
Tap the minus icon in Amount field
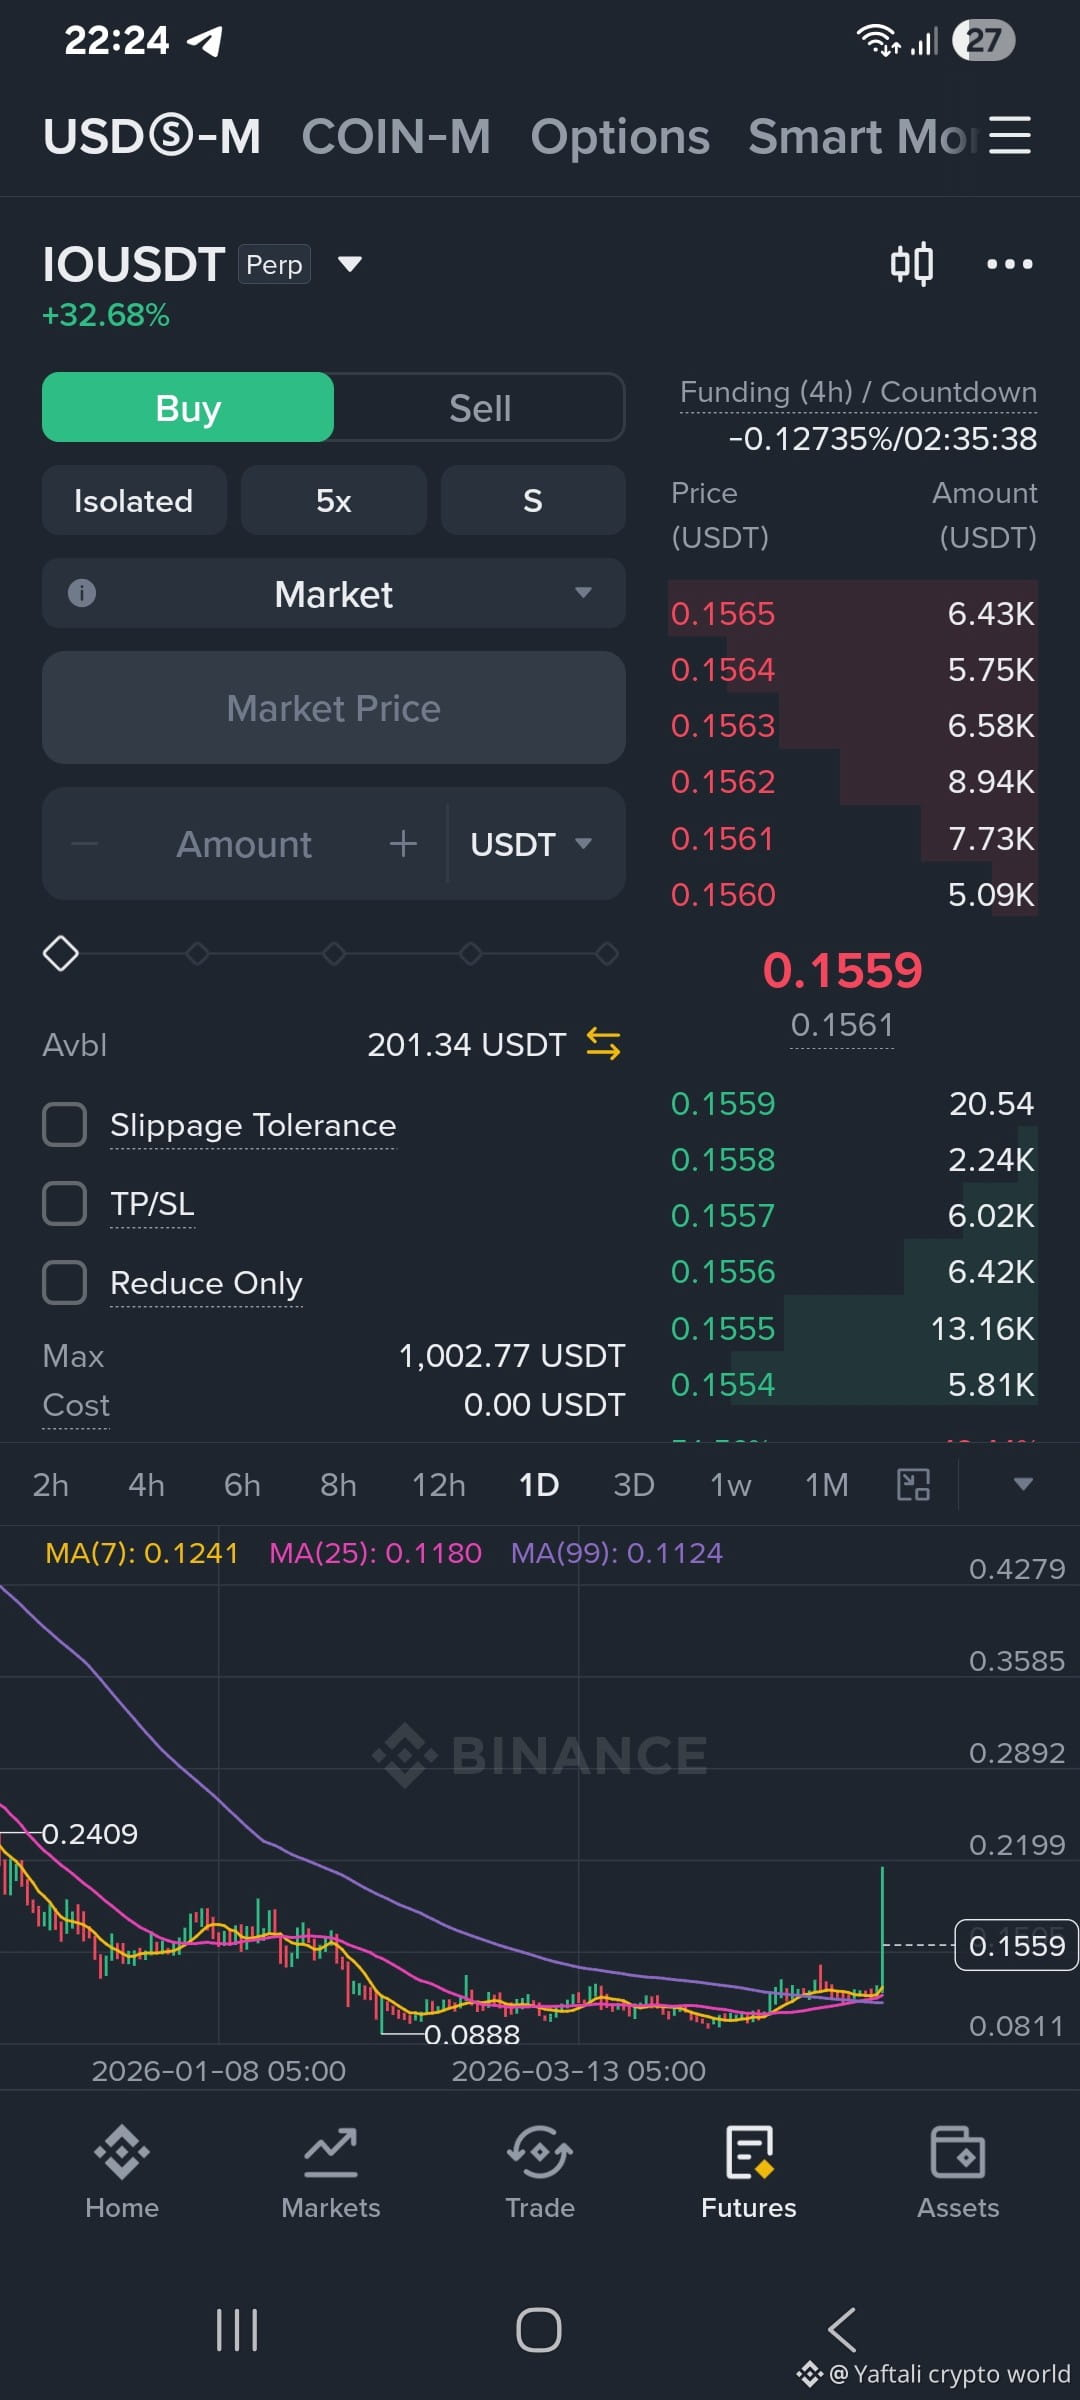click(x=85, y=844)
